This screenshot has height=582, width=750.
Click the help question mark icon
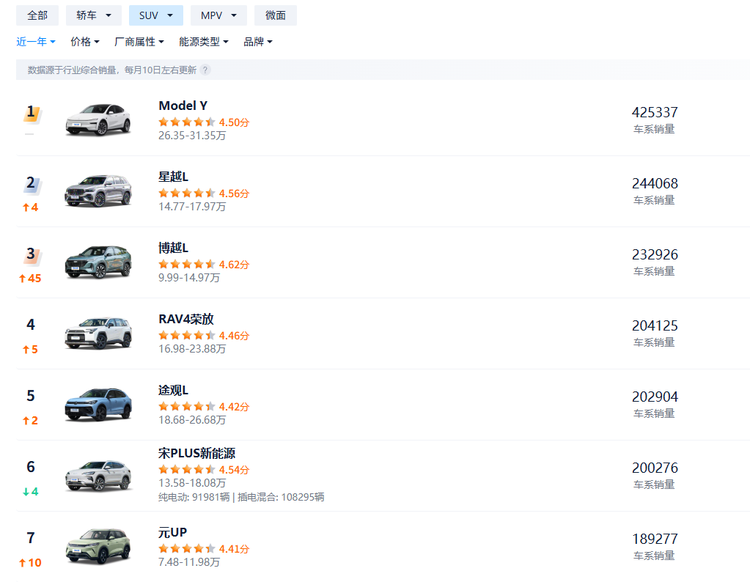tap(206, 71)
